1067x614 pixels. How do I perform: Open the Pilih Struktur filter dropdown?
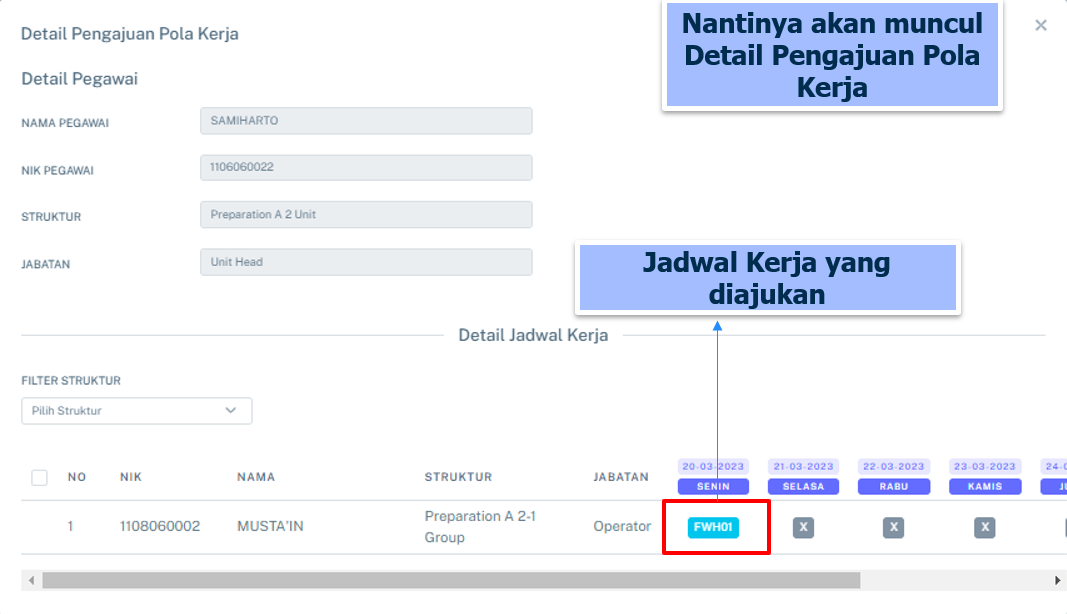pyautogui.click(x=136, y=411)
